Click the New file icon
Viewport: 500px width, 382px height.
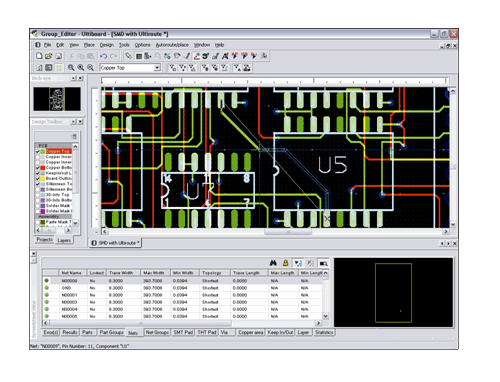point(39,56)
